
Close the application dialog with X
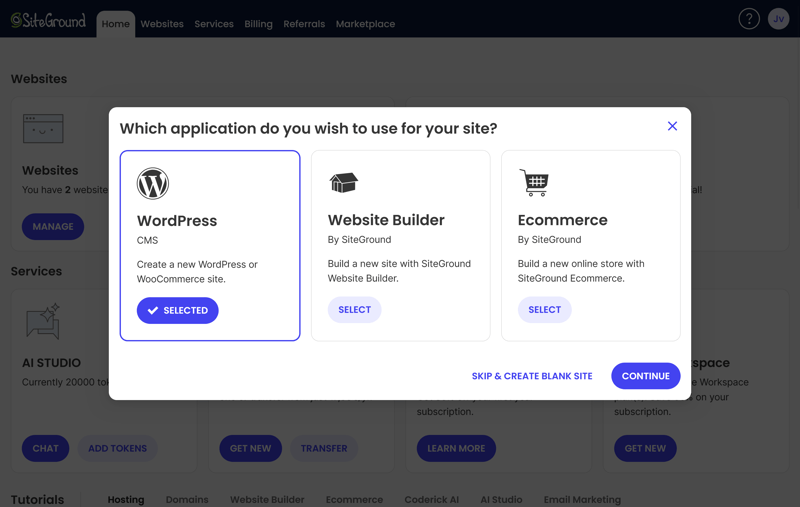[x=672, y=126]
